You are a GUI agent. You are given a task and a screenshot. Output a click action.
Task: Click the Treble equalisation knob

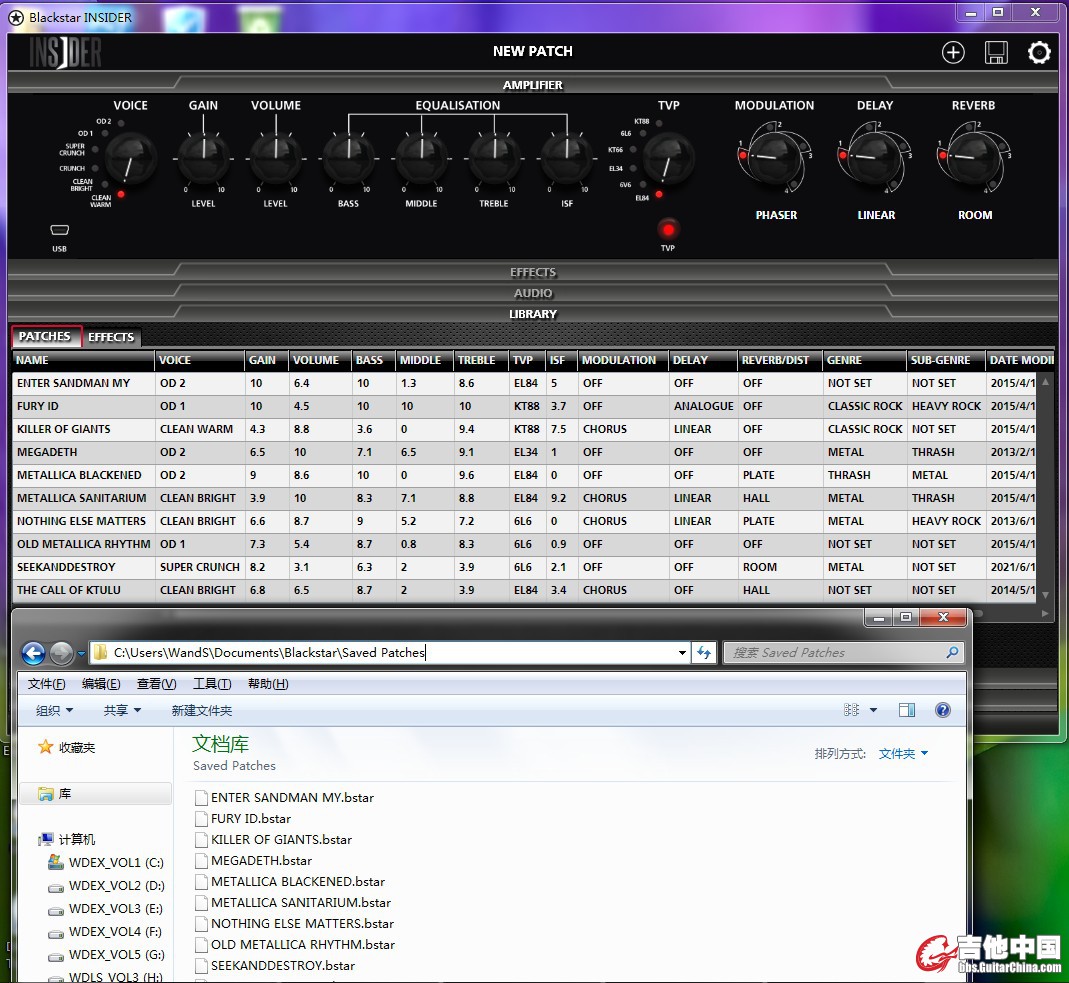pos(494,157)
